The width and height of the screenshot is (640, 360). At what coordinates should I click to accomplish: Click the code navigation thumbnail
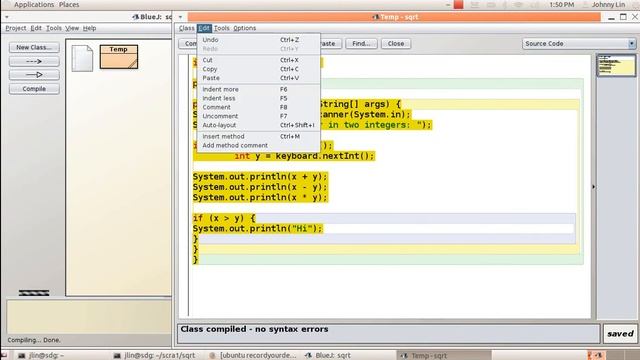[x=616, y=65]
